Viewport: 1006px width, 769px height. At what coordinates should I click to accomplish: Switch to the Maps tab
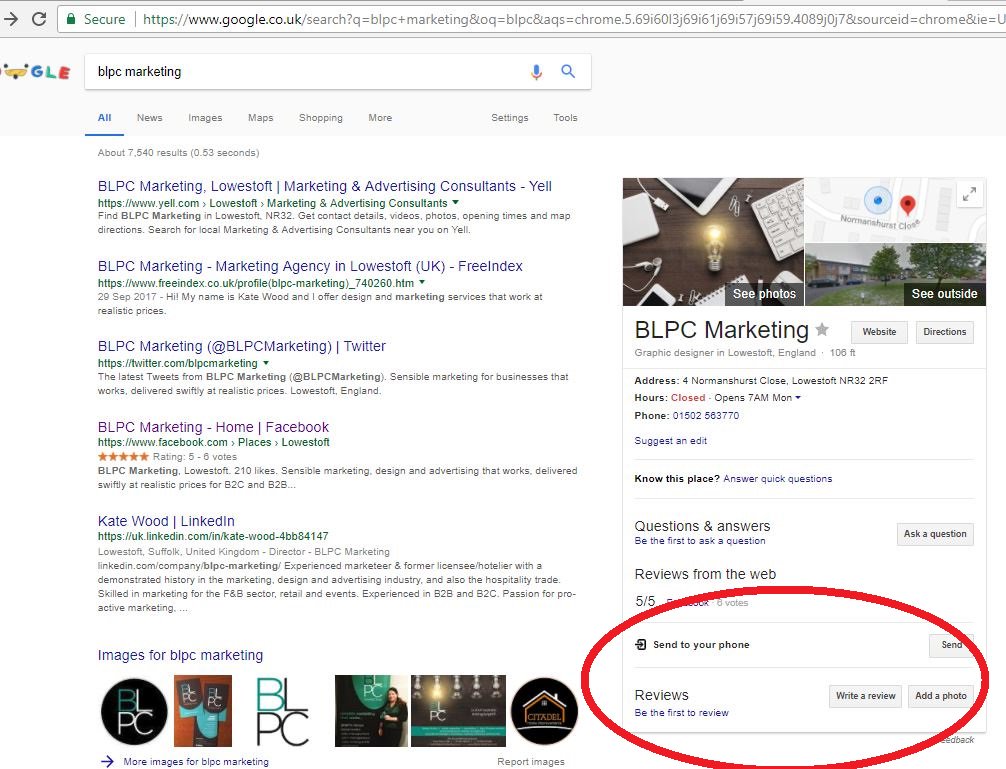[x=260, y=118]
